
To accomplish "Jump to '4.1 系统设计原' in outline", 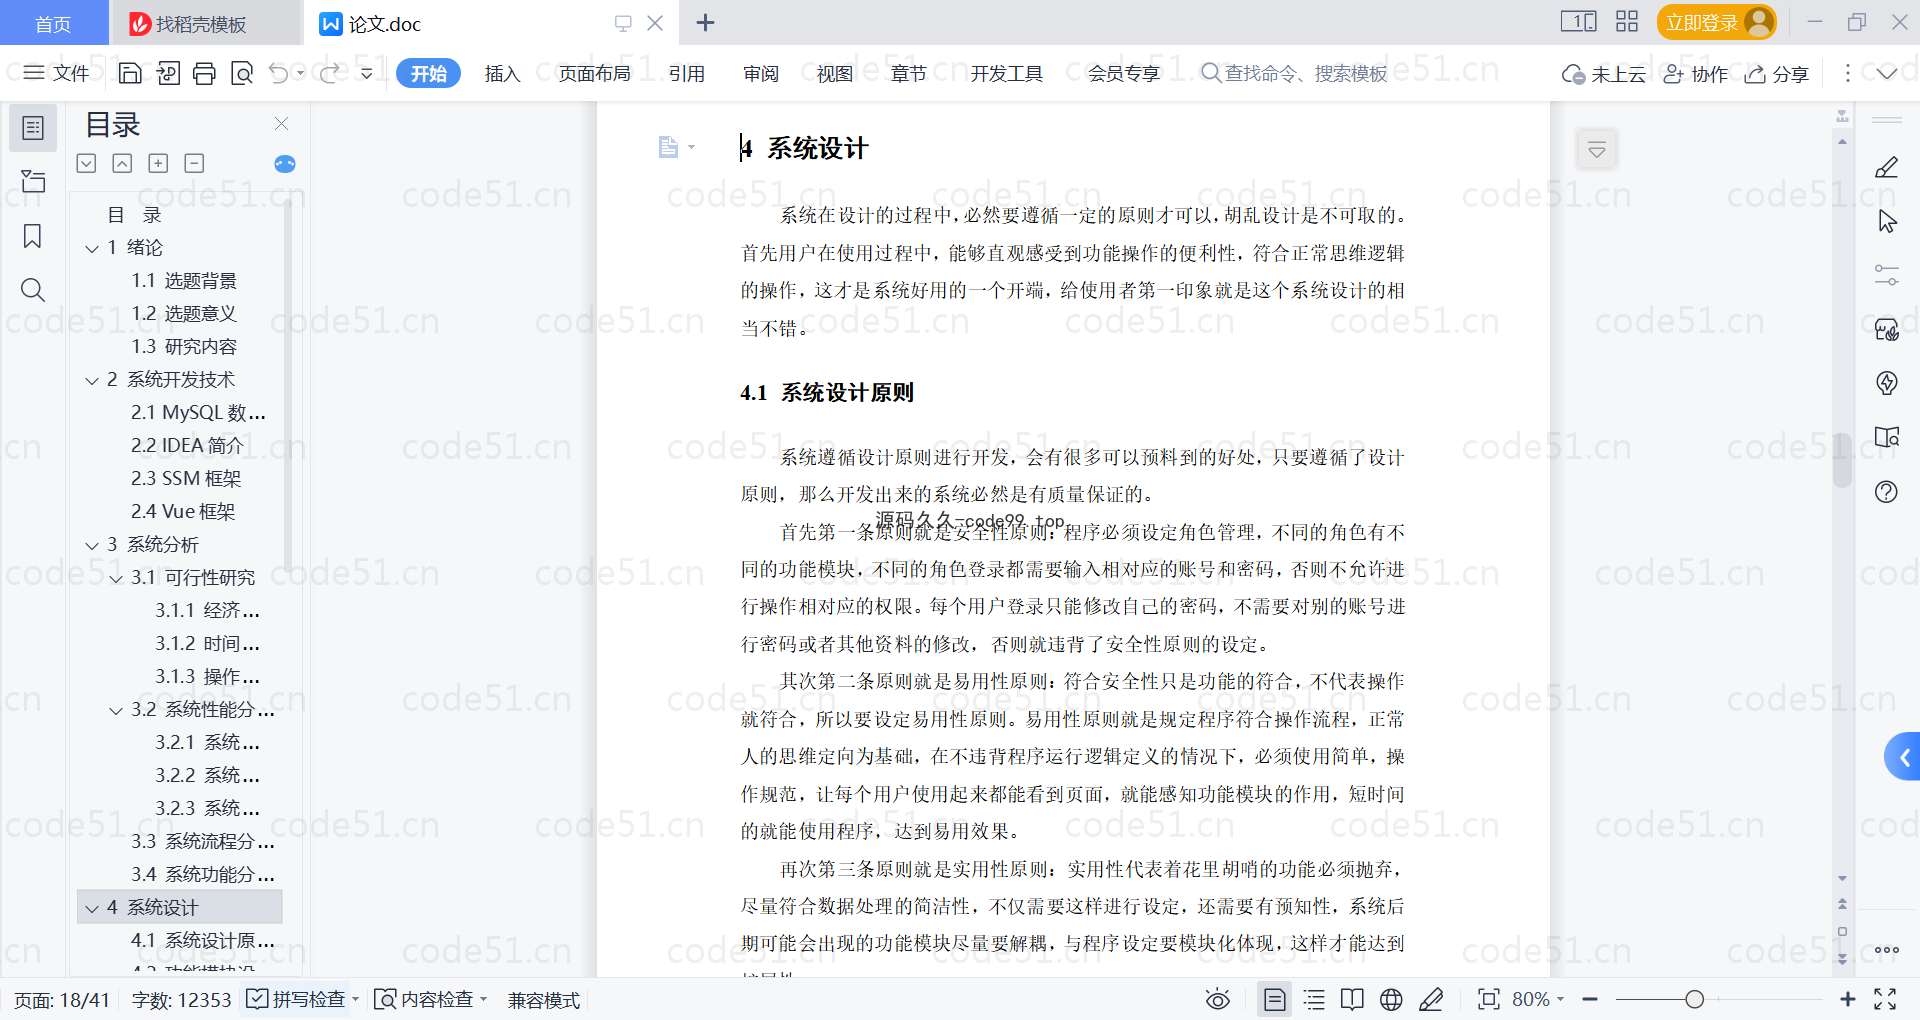I will (x=203, y=941).
